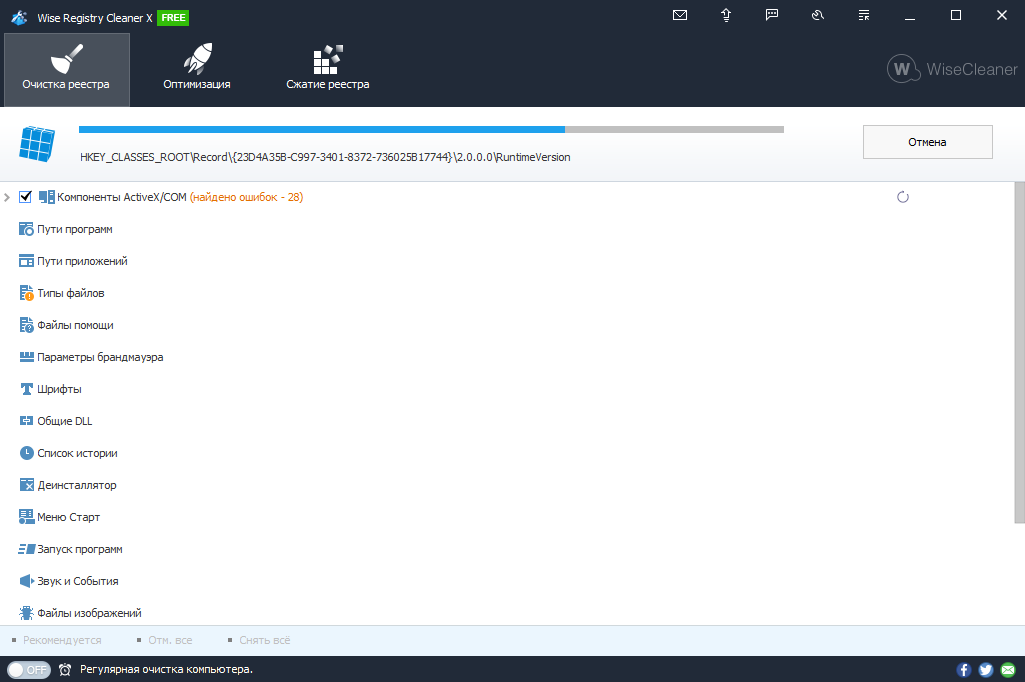1025x682 pixels.
Task: Switch to the Очистка реестра tab
Action: (x=67, y=70)
